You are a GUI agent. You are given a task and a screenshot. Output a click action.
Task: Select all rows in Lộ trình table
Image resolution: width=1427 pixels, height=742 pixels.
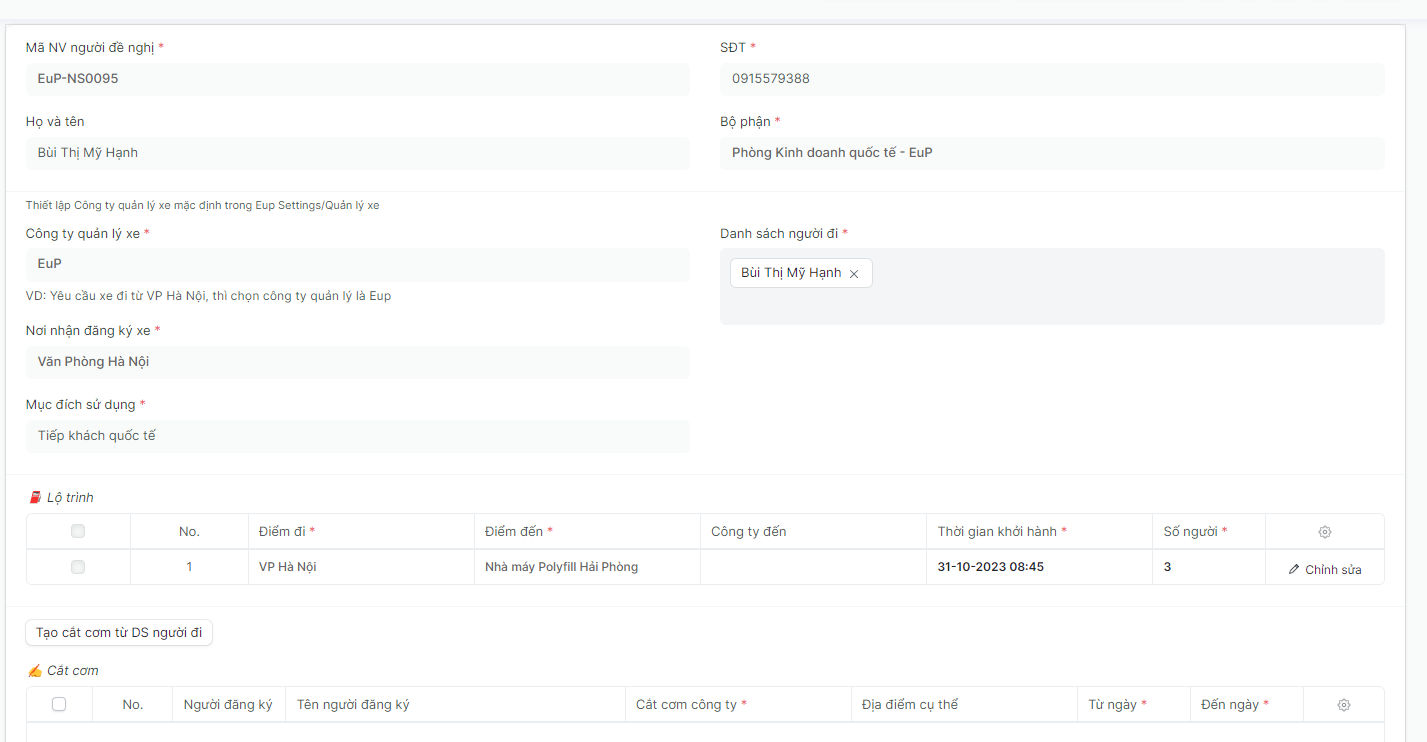click(x=78, y=531)
